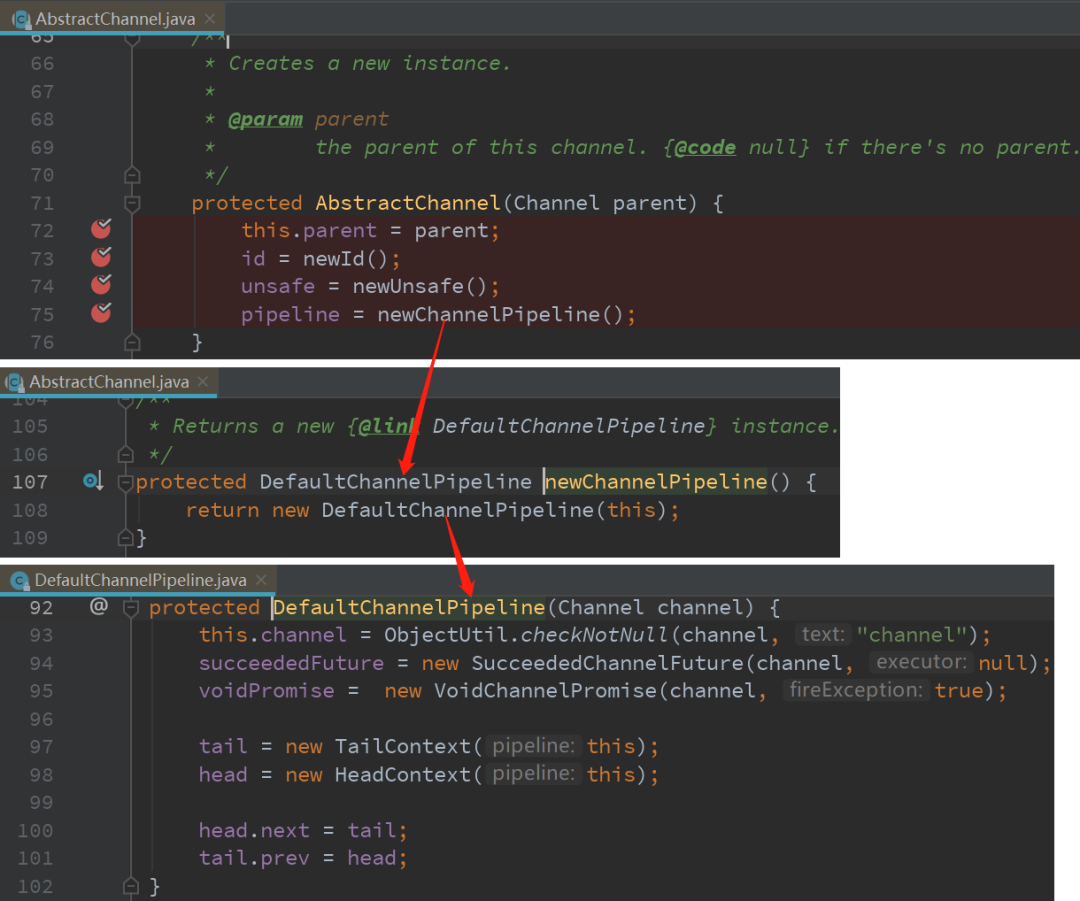Collapse constructor end fold marker at line 76

click(132, 342)
